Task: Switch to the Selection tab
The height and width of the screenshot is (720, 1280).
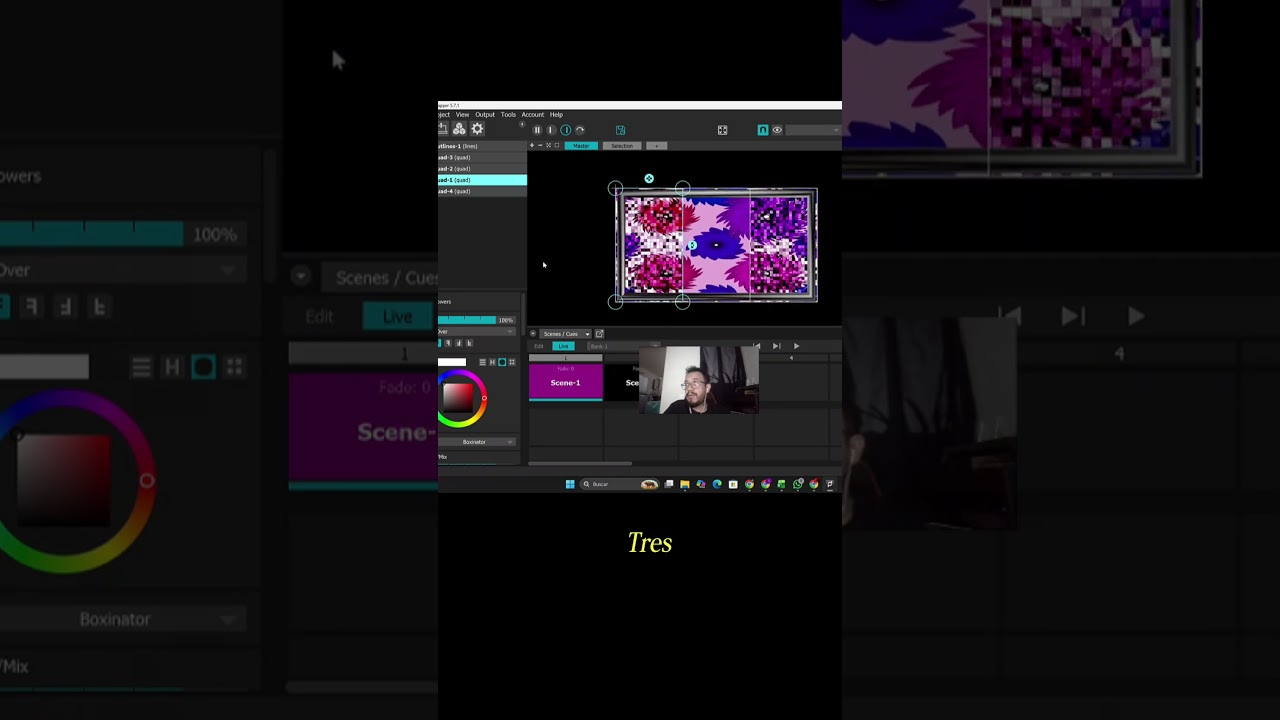Action: pyautogui.click(x=622, y=146)
